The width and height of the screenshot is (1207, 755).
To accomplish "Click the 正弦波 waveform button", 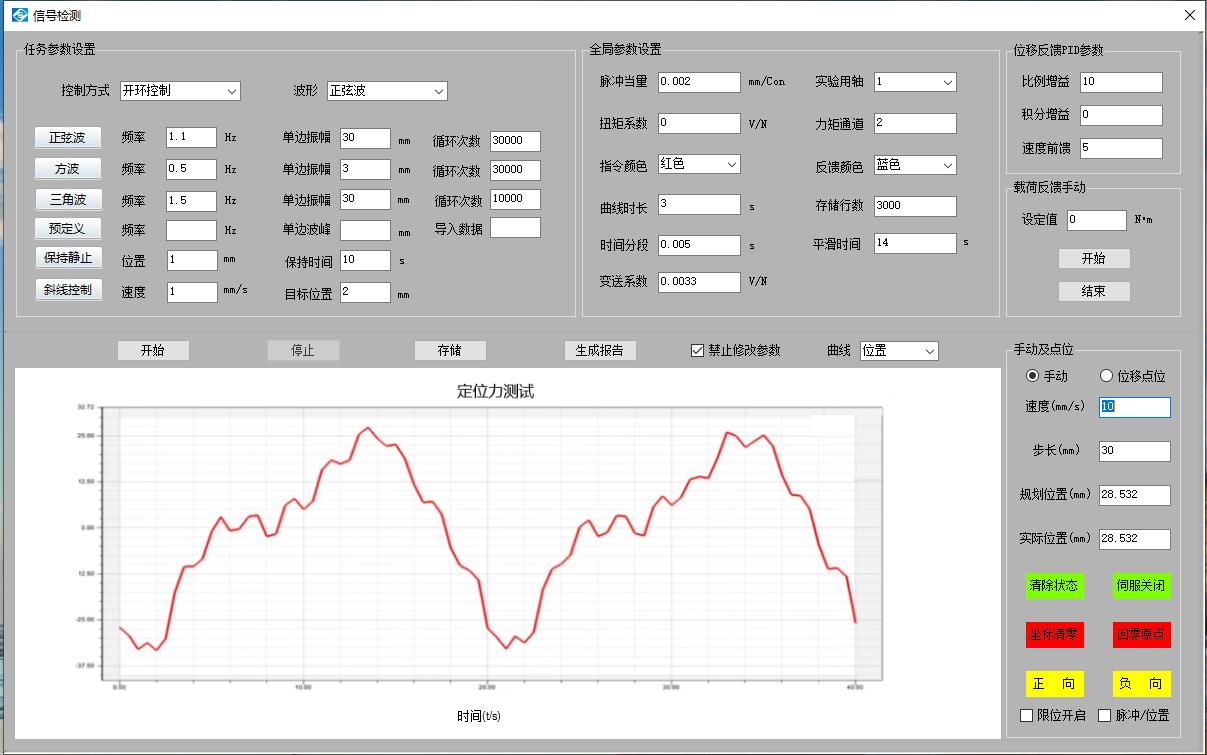I will point(68,138).
